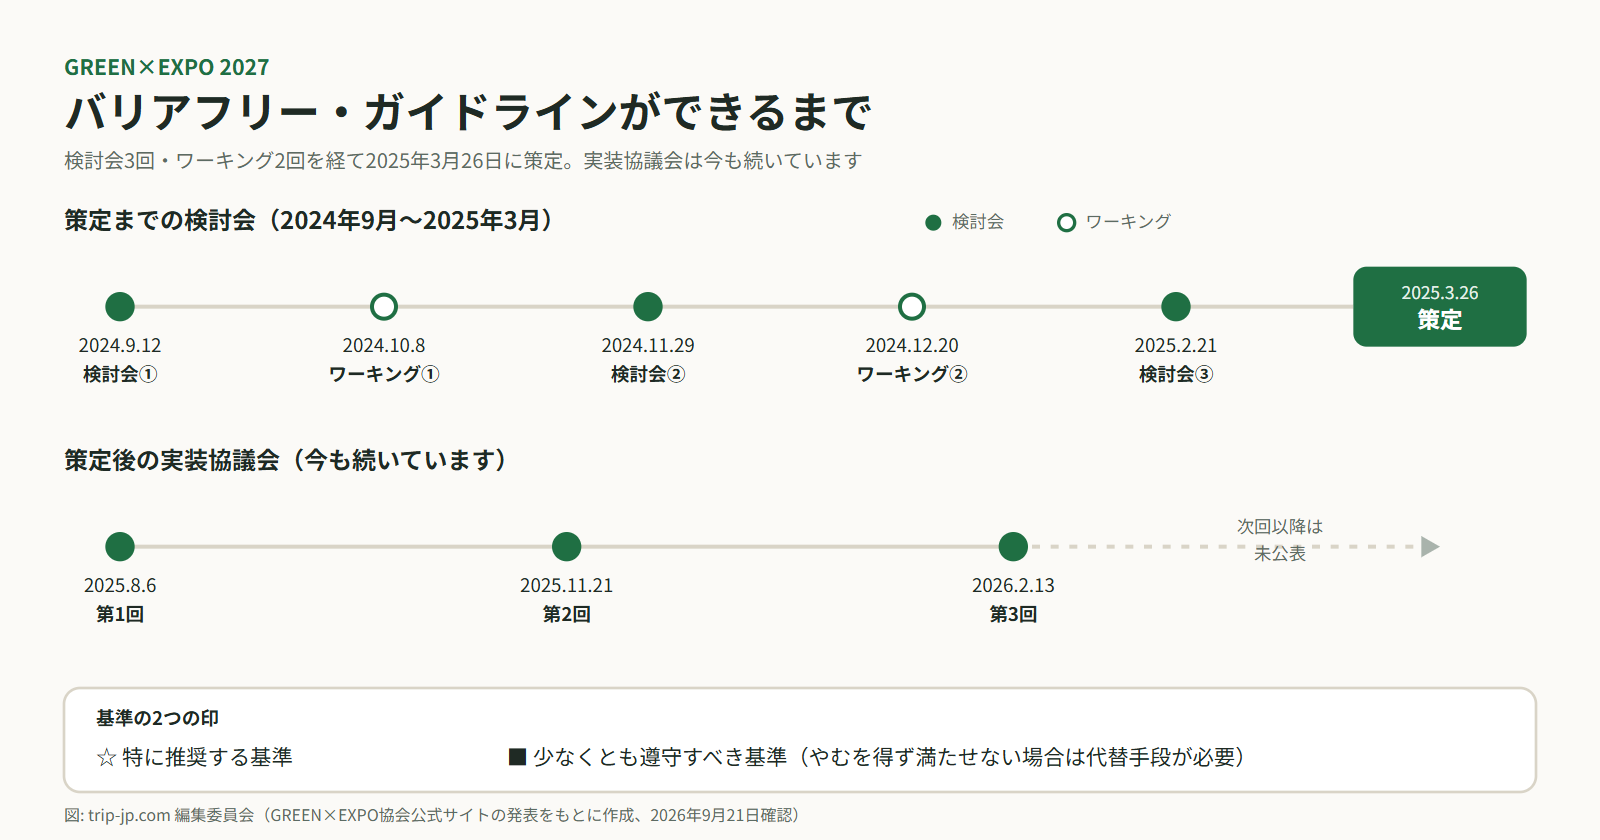Click the GREEN×EXPO 2027 heading text

tap(167, 67)
